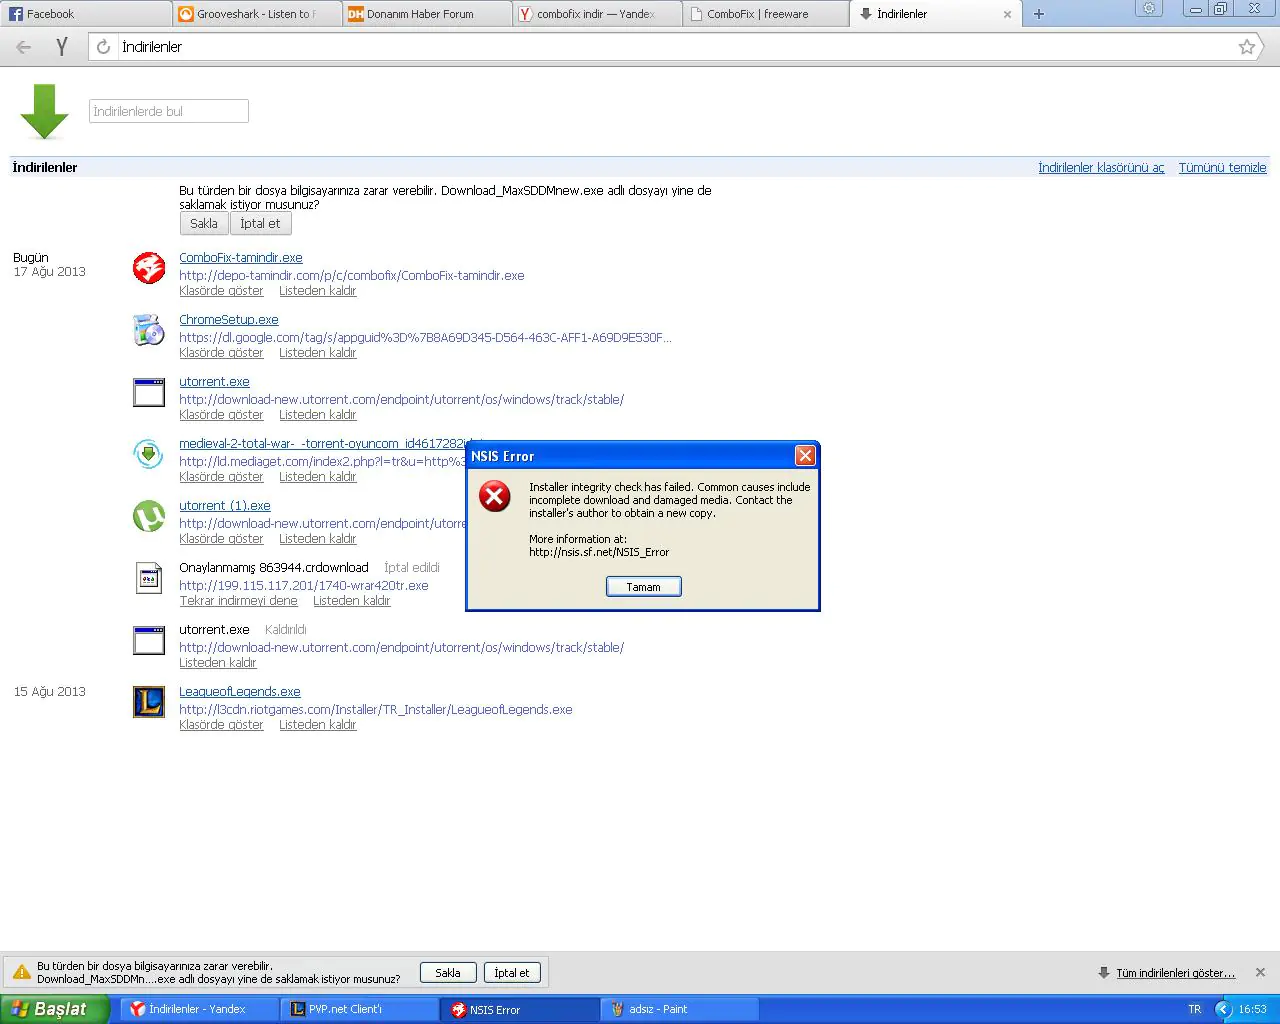This screenshot has height=1024, width=1280.
Task: Open adsız - Paint from taskbar
Action: (x=680, y=1009)
